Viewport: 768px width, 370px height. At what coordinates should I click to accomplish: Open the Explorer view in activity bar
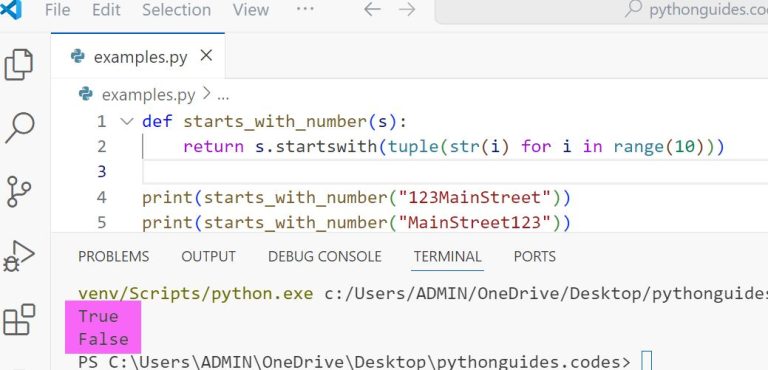[x=19, y=64]
